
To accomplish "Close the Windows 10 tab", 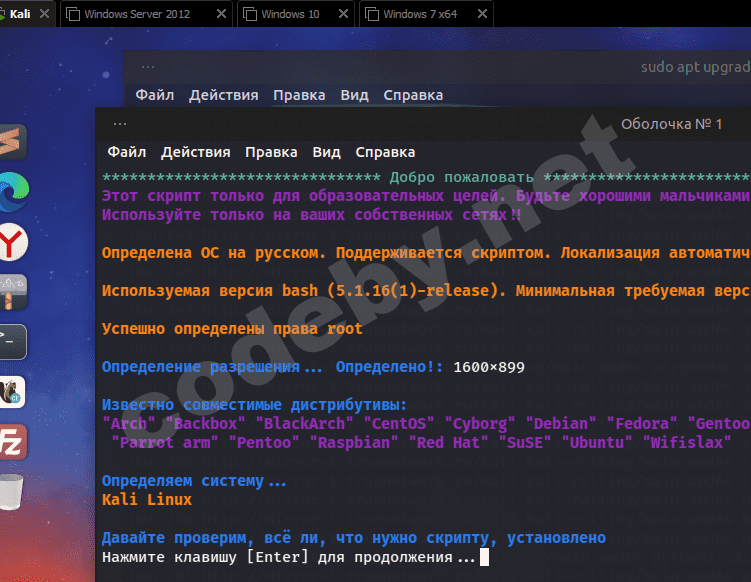I will click(343, 14).
